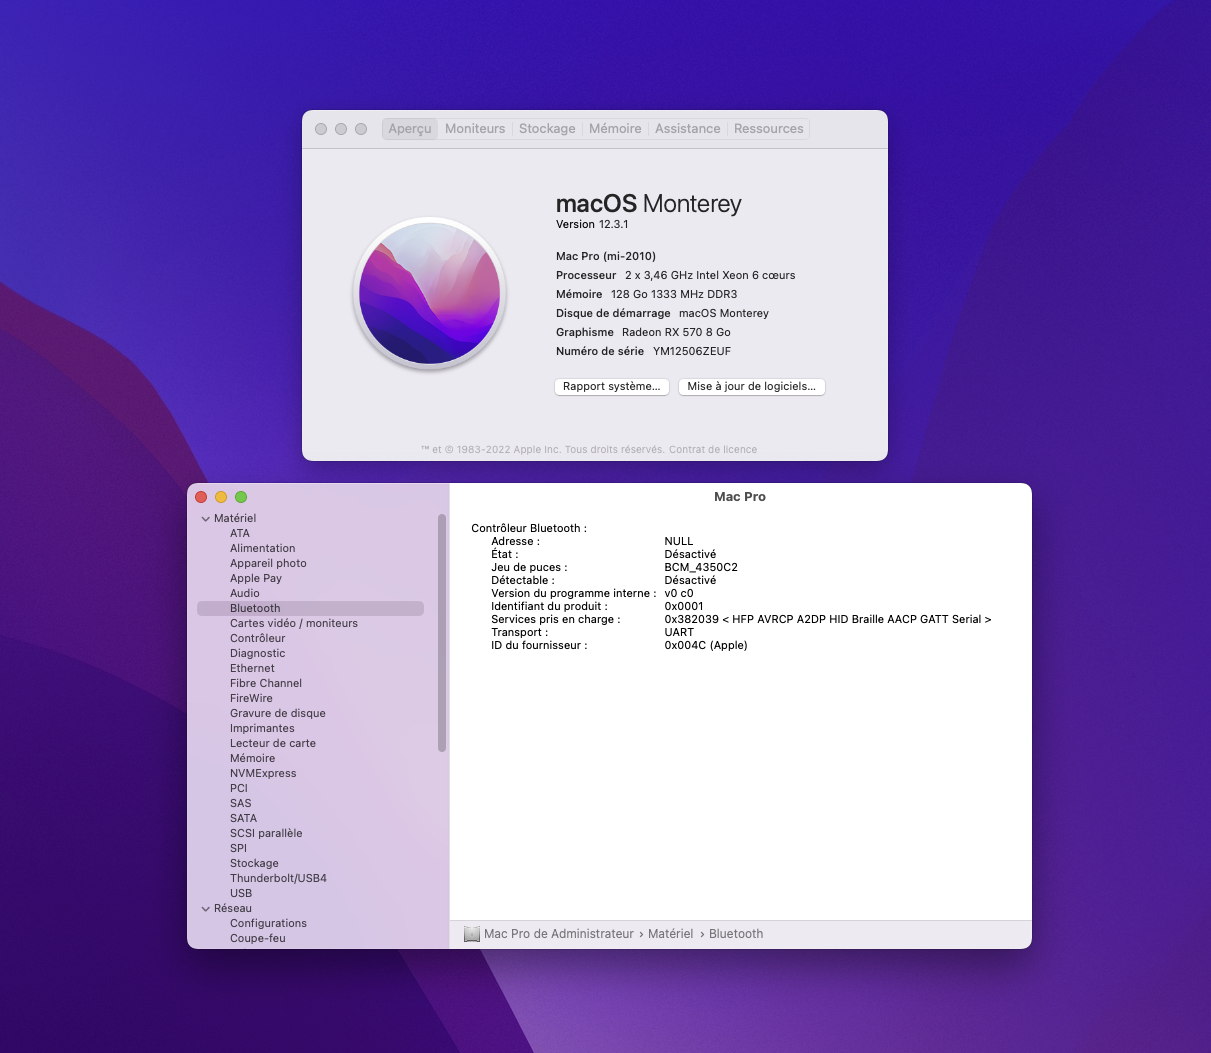This screenshot has height=1053, width=1211.
Task: Select Alimentation in the sidebar
Action: coord(263,548)
